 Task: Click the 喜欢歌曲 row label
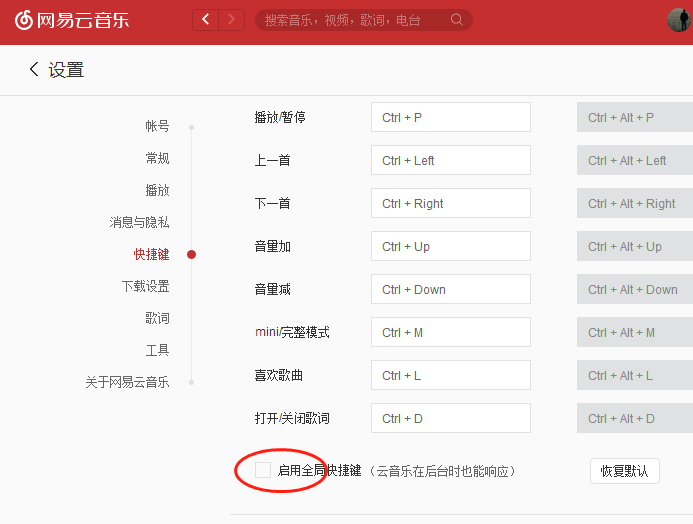point(278,375)
